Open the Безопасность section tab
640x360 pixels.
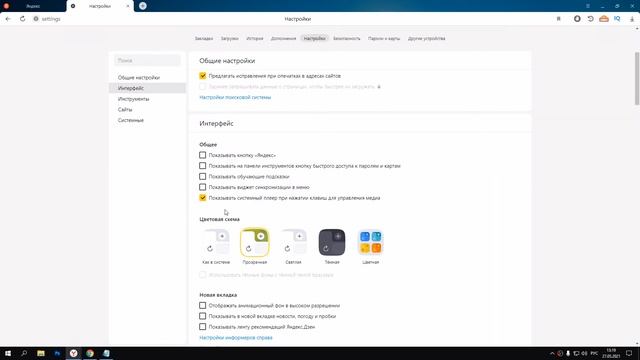tap(347, 38)
